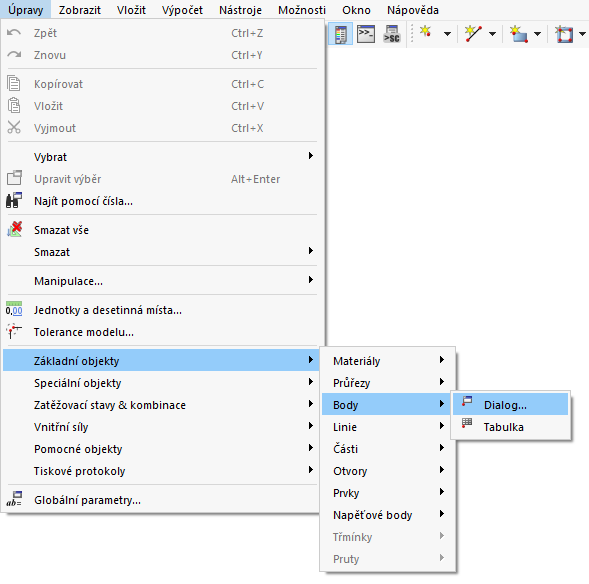
Task: Select the new point star tool
Action: (426, 33)
